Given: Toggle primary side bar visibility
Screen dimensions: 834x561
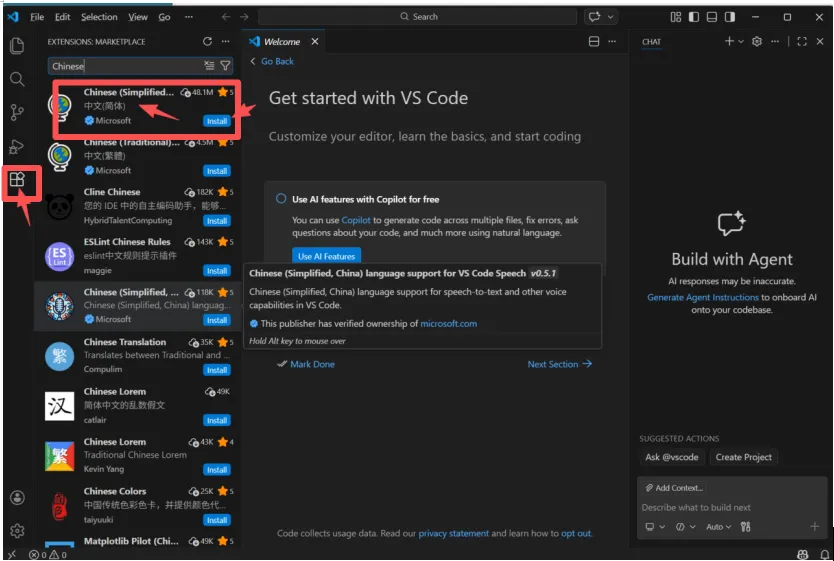Looking at the screenshot, I should point(694,17).
